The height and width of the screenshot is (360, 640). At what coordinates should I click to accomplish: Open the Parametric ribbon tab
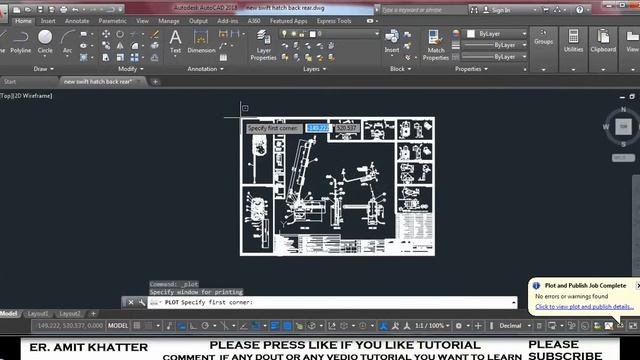click(112, 21)
